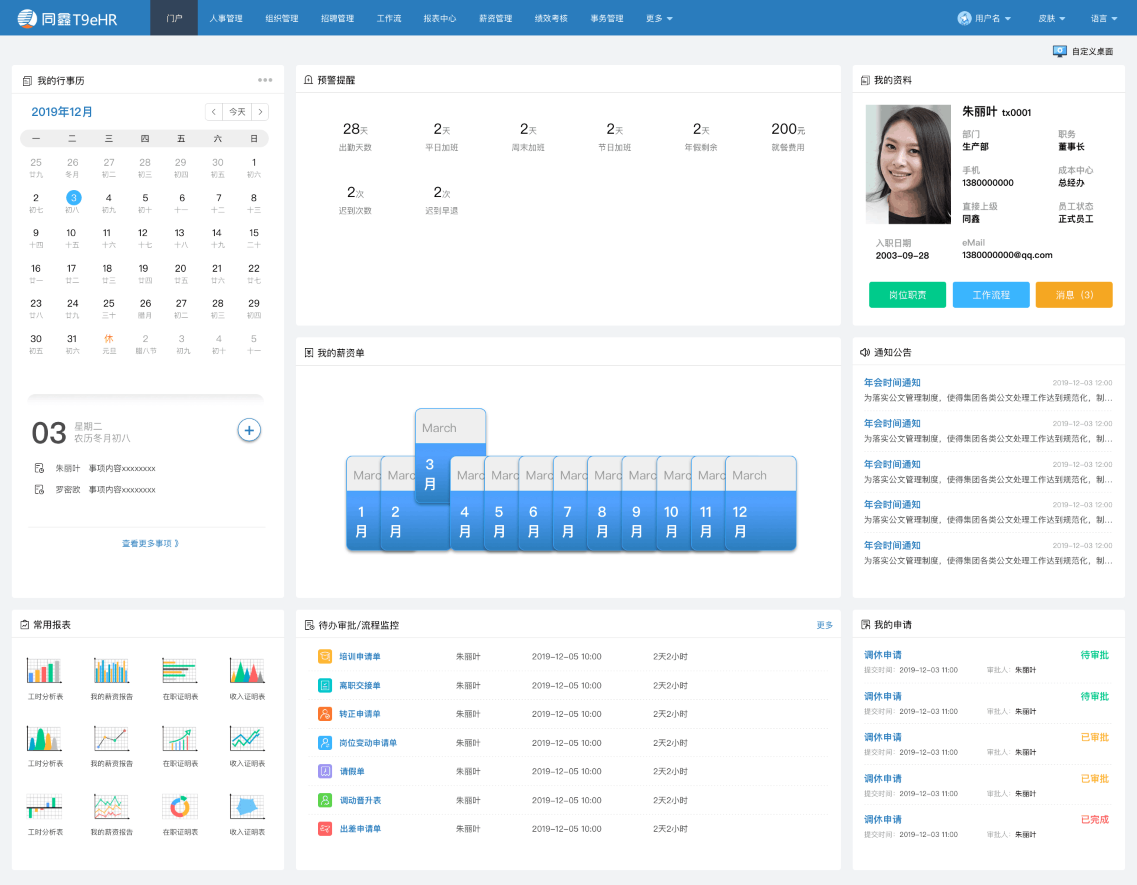This screenshot has width=1137, height=885.
Task: Click the three-dots menu in 我的行事历
Action: pyautogui.click(x=265, y=80)
